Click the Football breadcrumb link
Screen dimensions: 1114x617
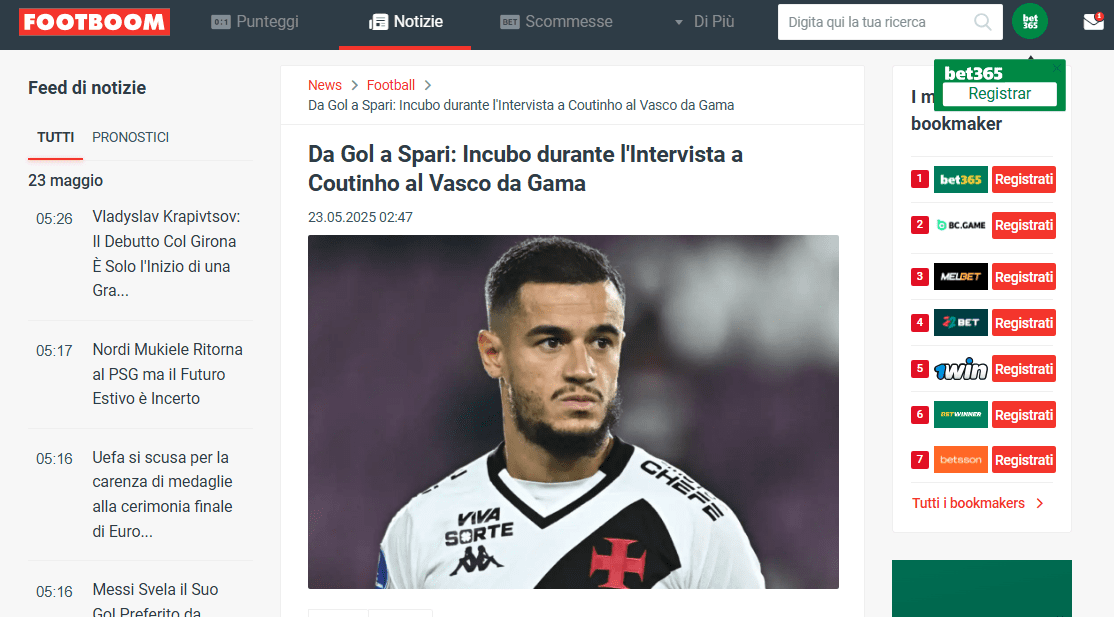tap(391, 85)
